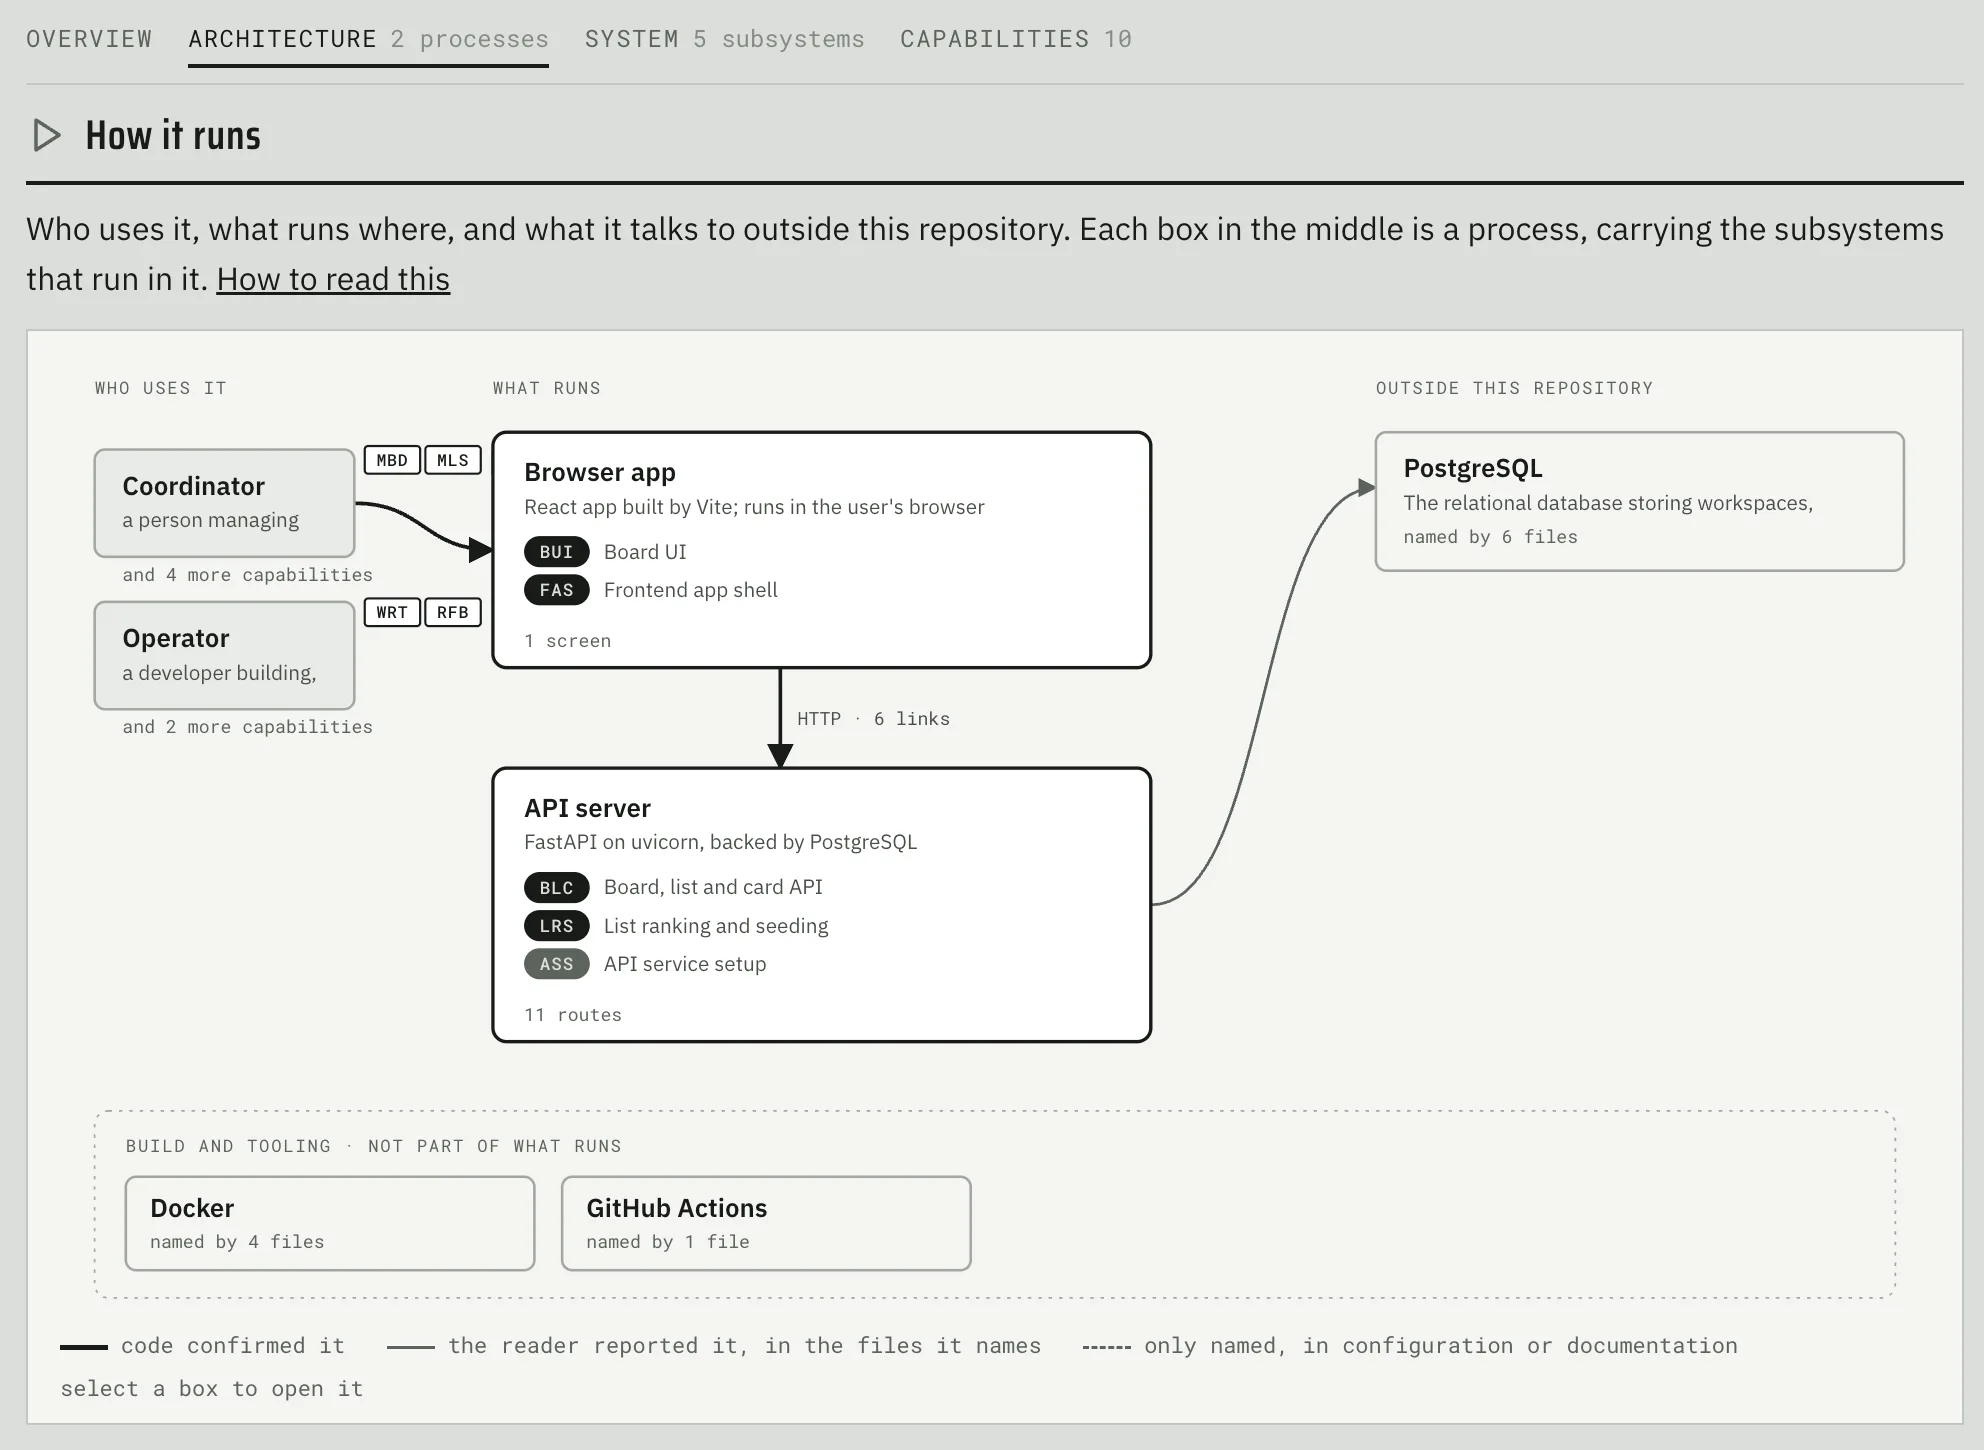Open the PostgreSQL external box
This screenshot has width=1984, height=1450.
[x=1639, y=501]
